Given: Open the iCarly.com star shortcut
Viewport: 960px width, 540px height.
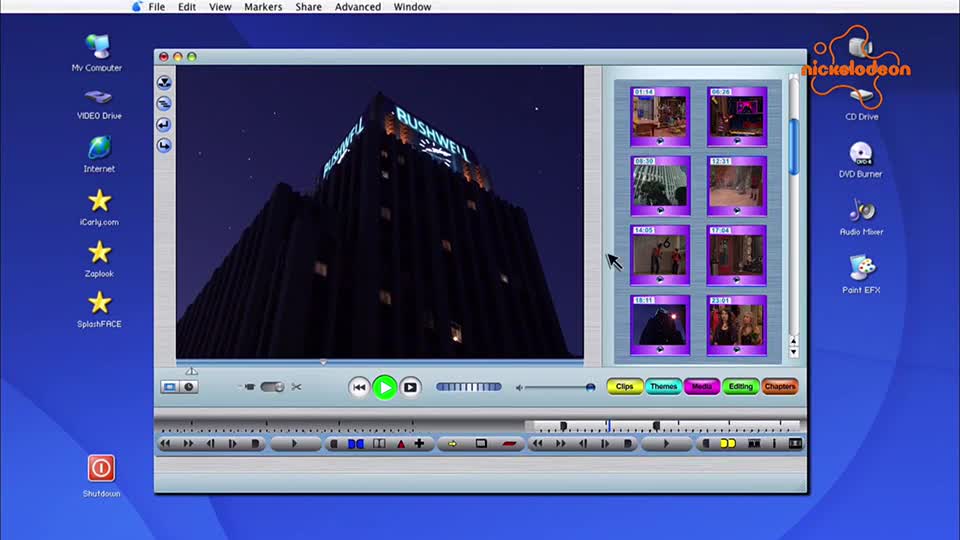Looking at the screenshot, I should [x=99, y=208].
